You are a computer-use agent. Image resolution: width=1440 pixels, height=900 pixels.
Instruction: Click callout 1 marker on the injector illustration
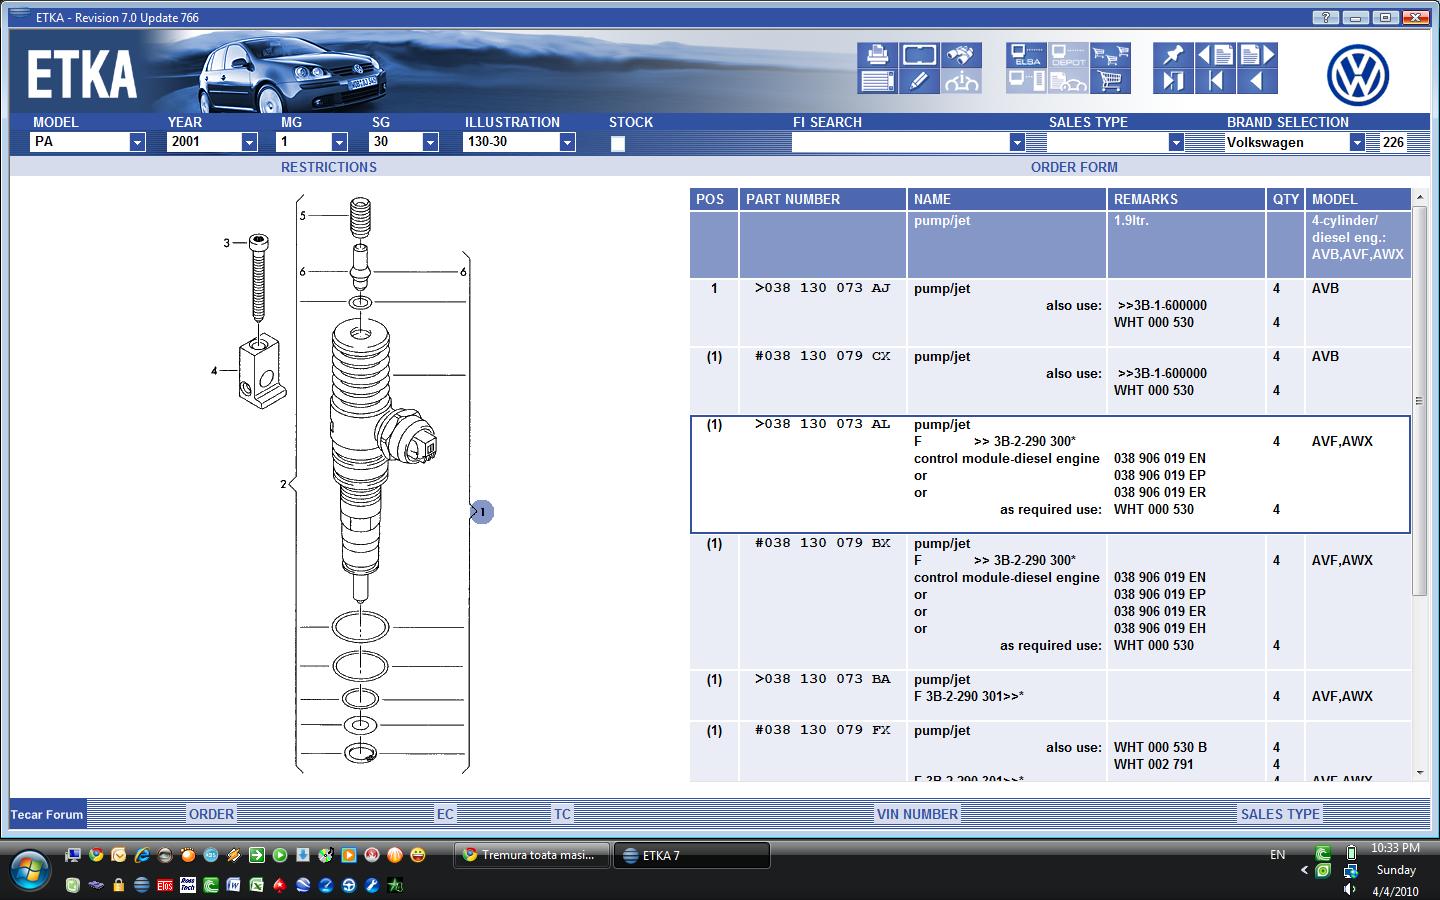click(482, 512)
